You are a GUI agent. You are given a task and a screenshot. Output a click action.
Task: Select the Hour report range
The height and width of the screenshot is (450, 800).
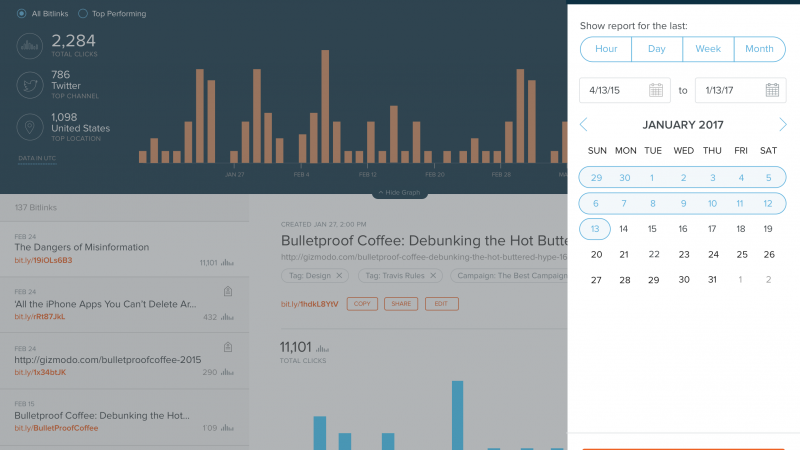click(x=606, y=49)
